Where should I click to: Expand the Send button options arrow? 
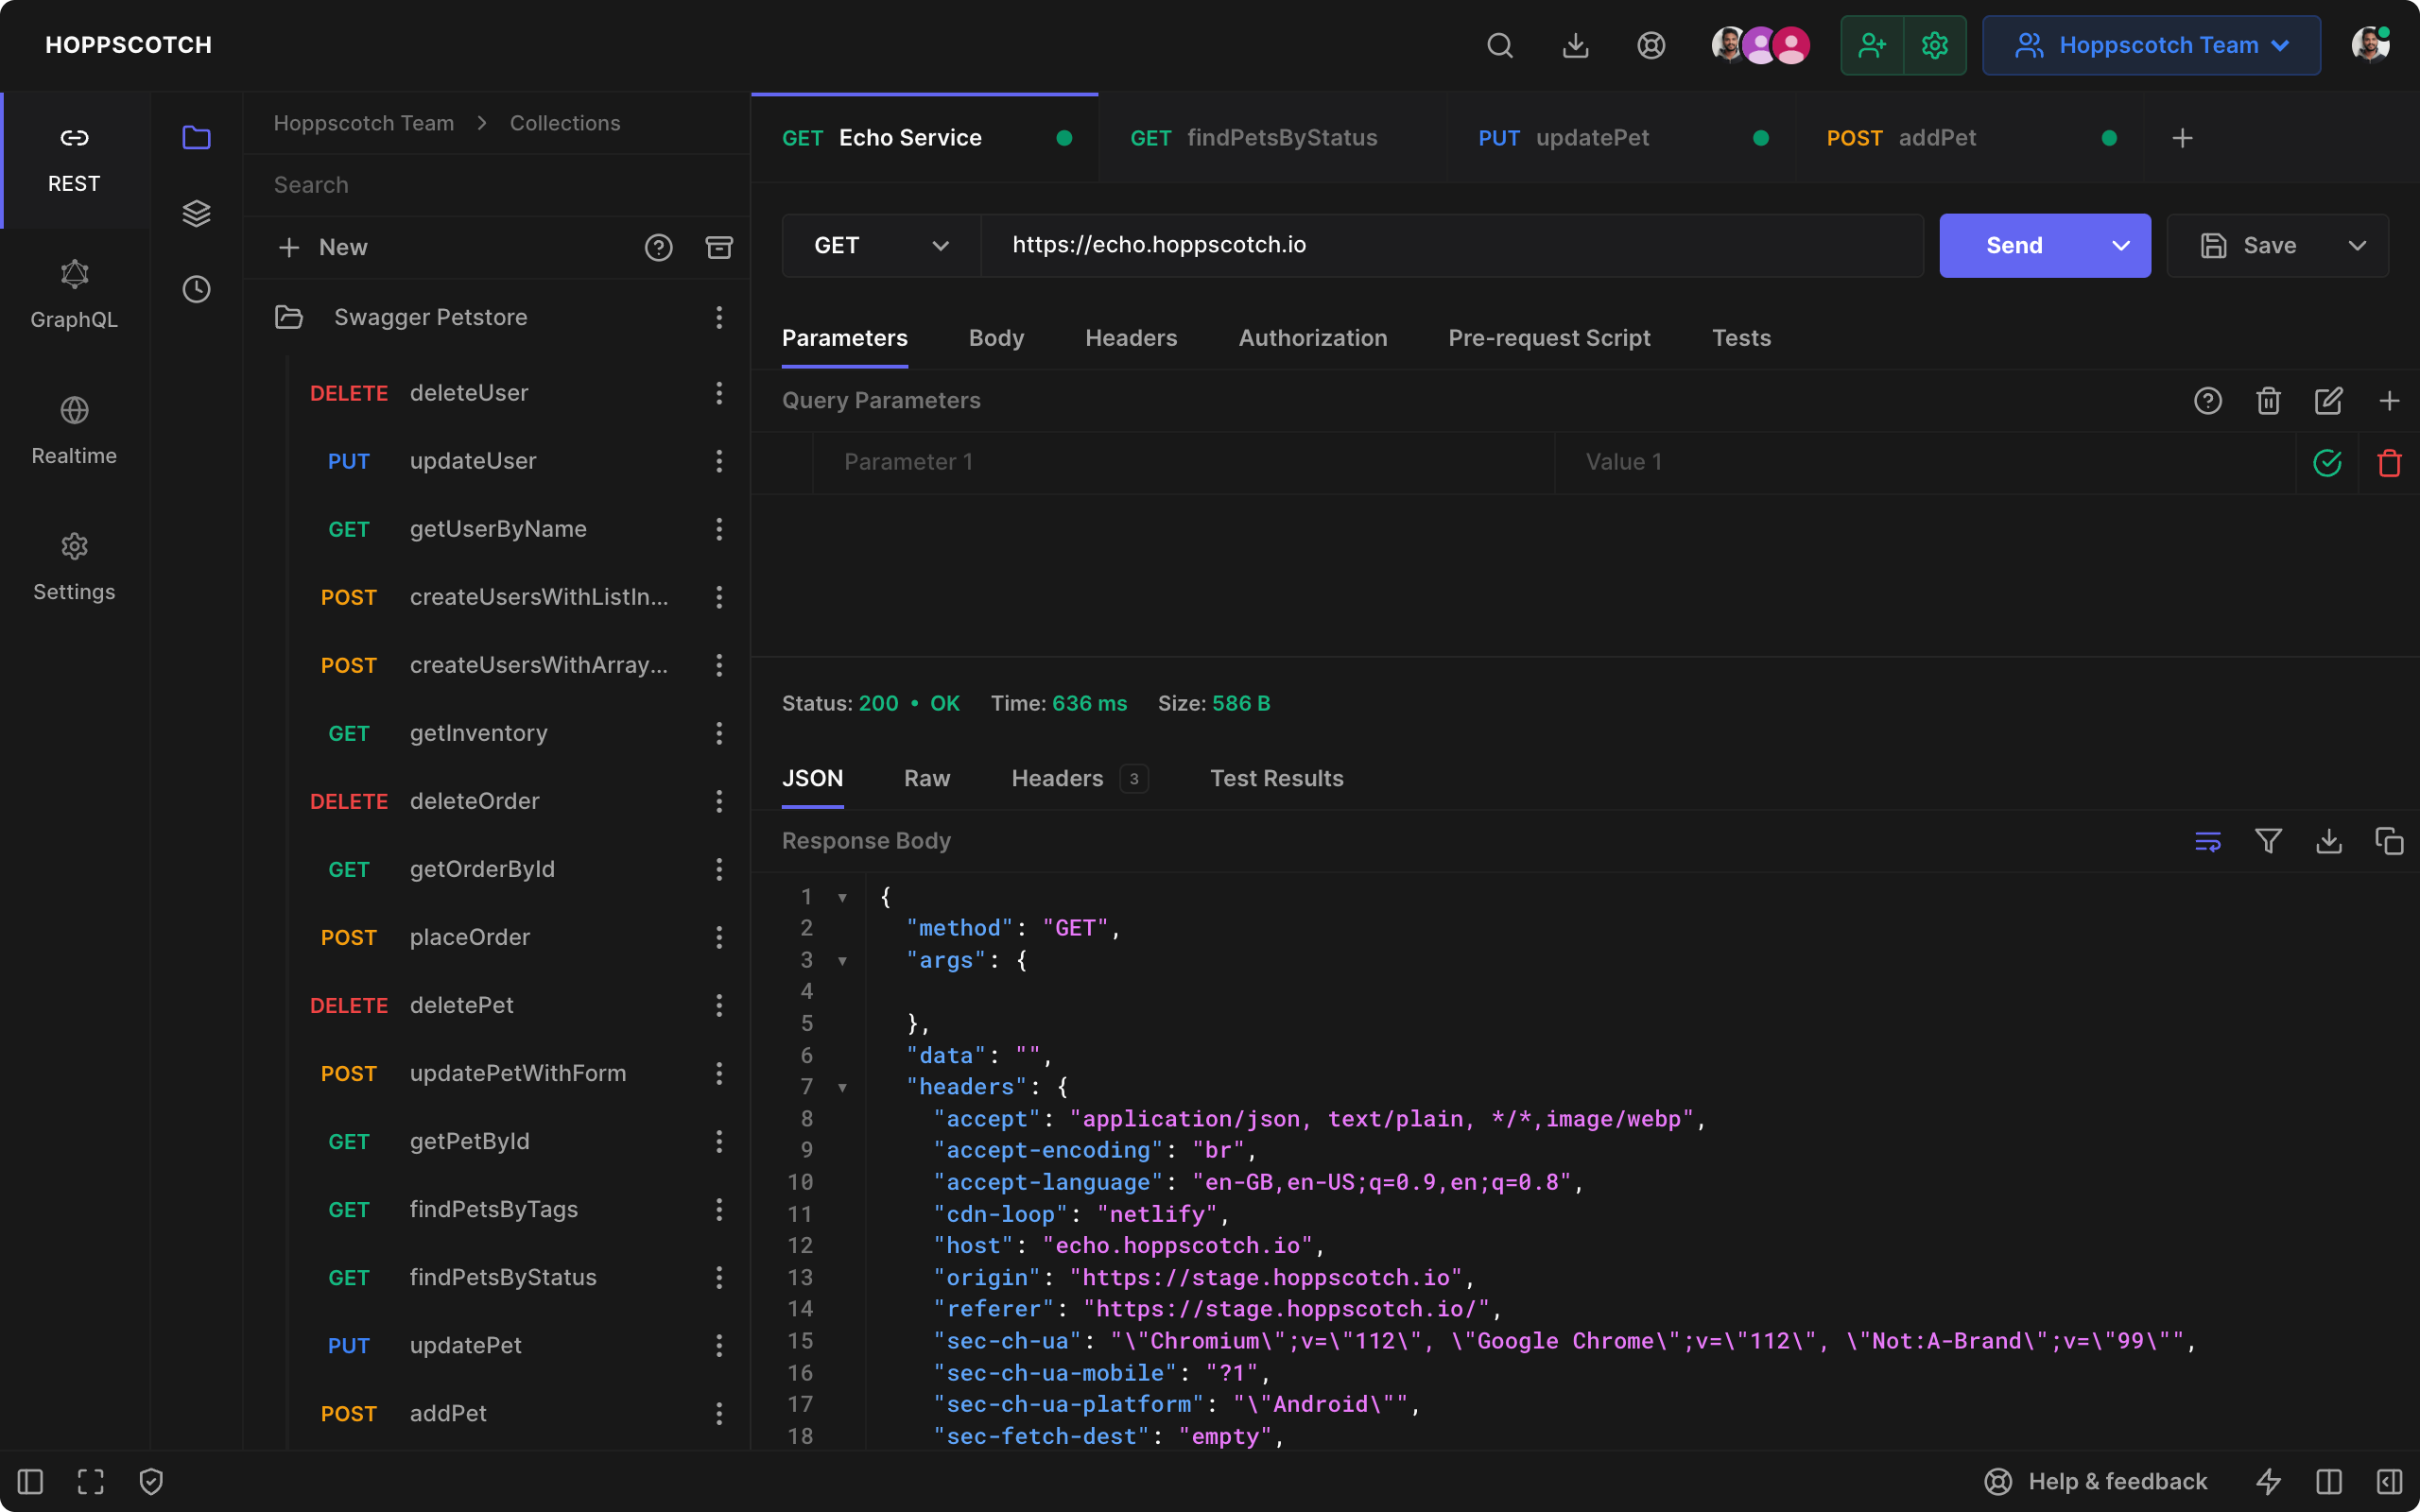[x=2121, y=245]
